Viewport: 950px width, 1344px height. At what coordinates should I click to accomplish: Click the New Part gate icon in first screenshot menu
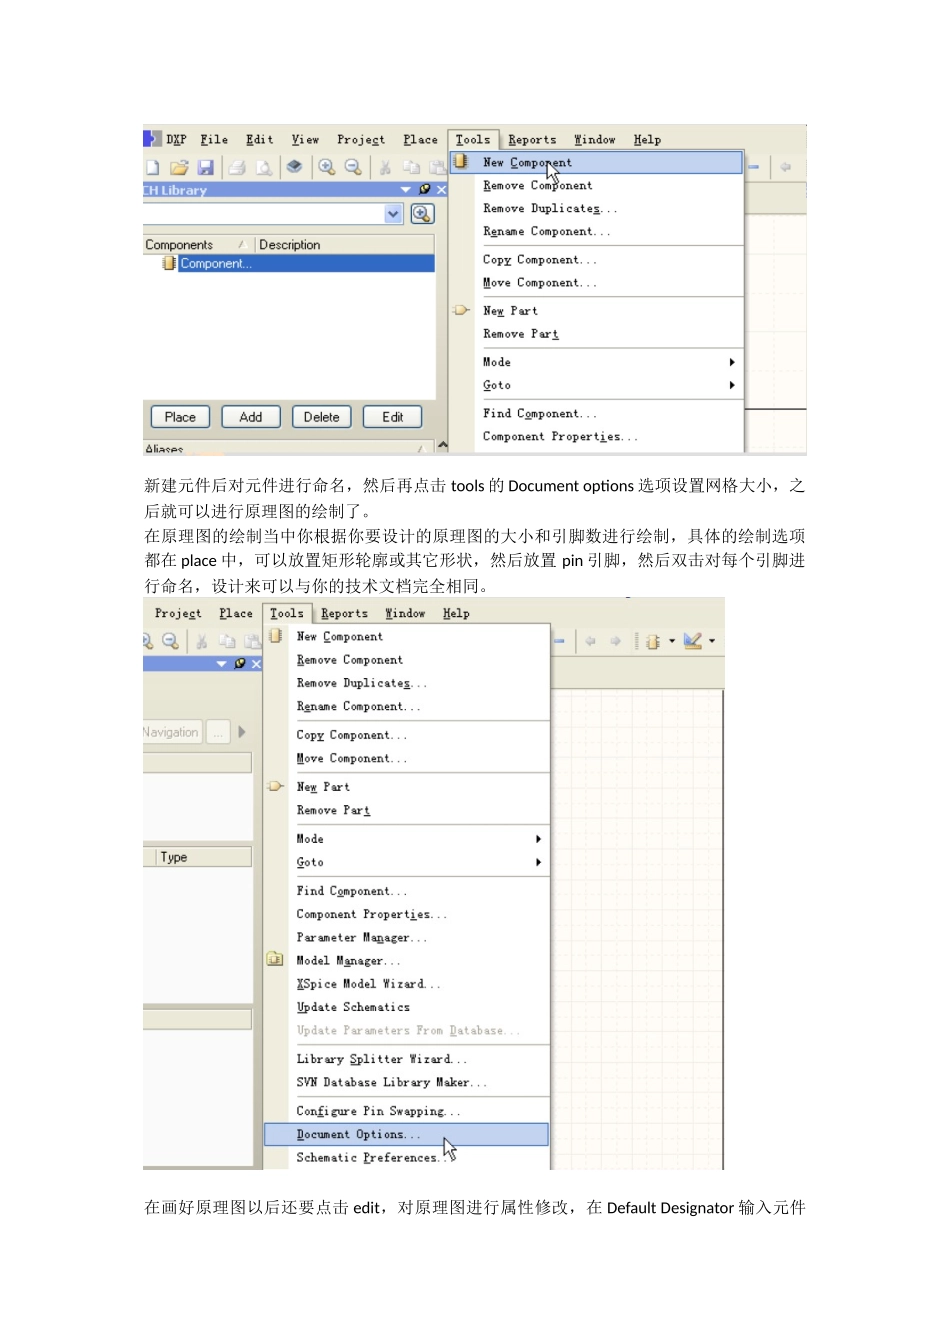point(461,310)
